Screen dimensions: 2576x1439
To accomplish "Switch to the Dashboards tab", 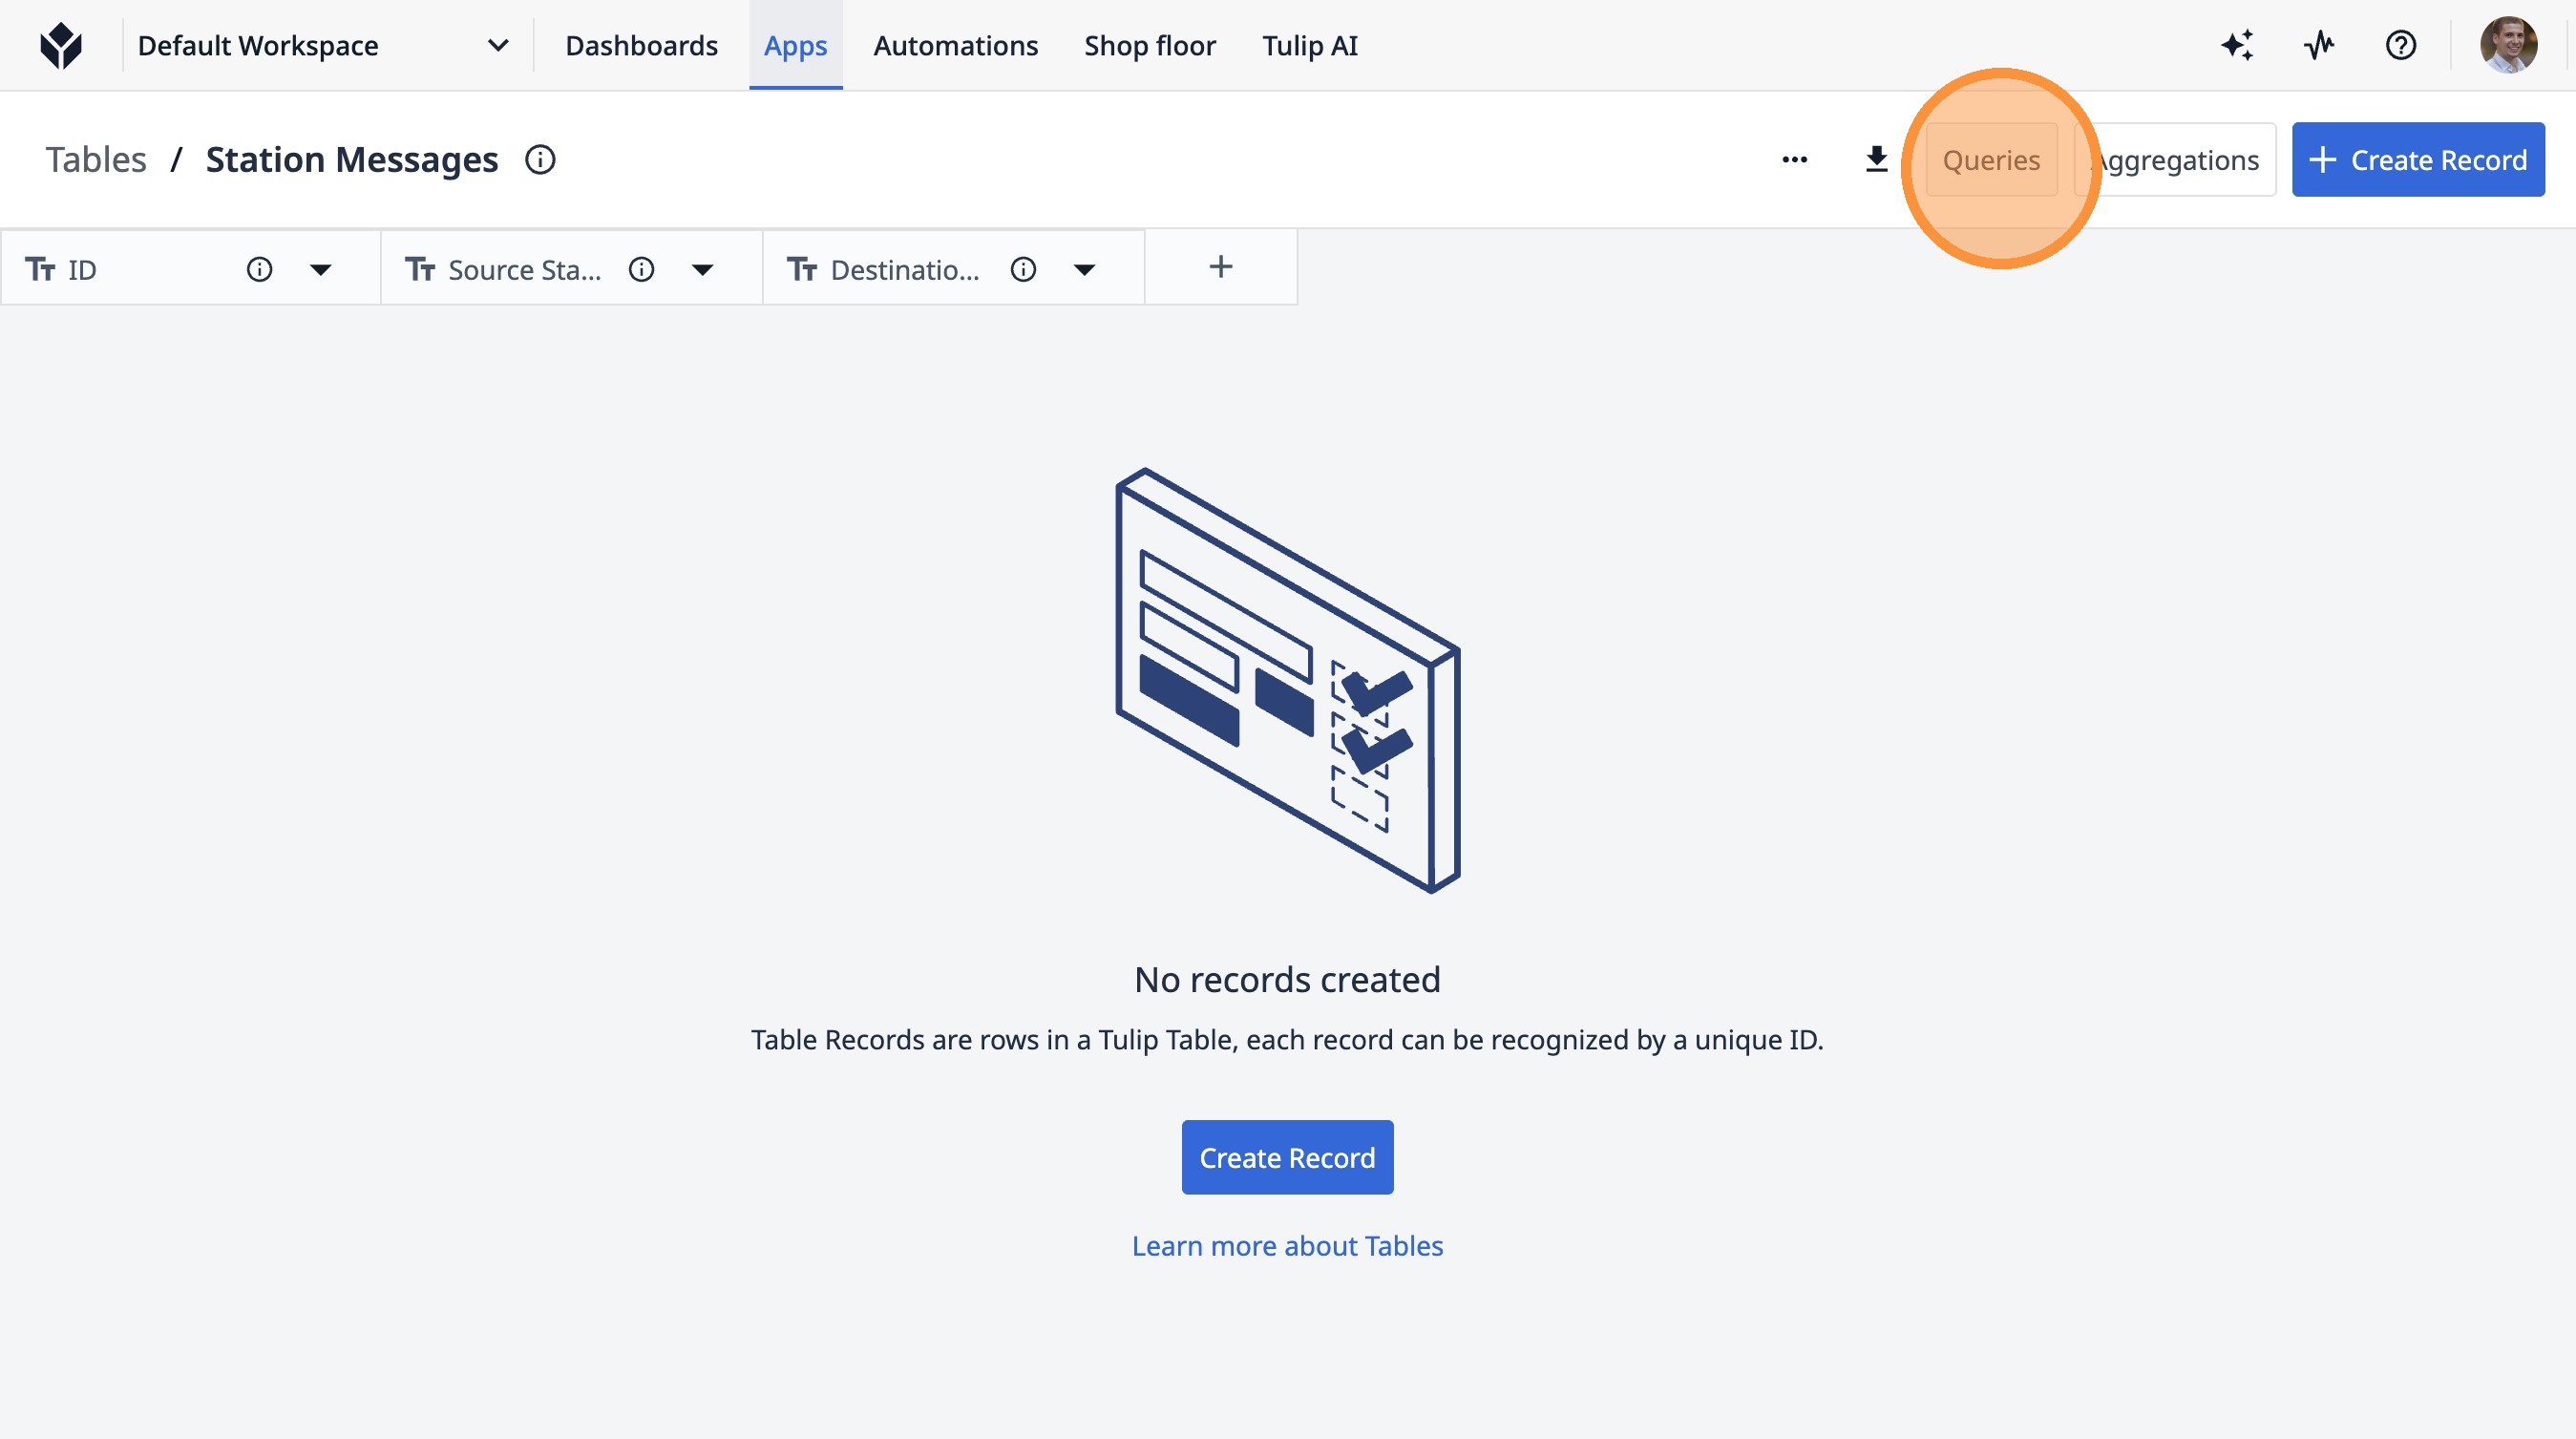I will point(641,46).
